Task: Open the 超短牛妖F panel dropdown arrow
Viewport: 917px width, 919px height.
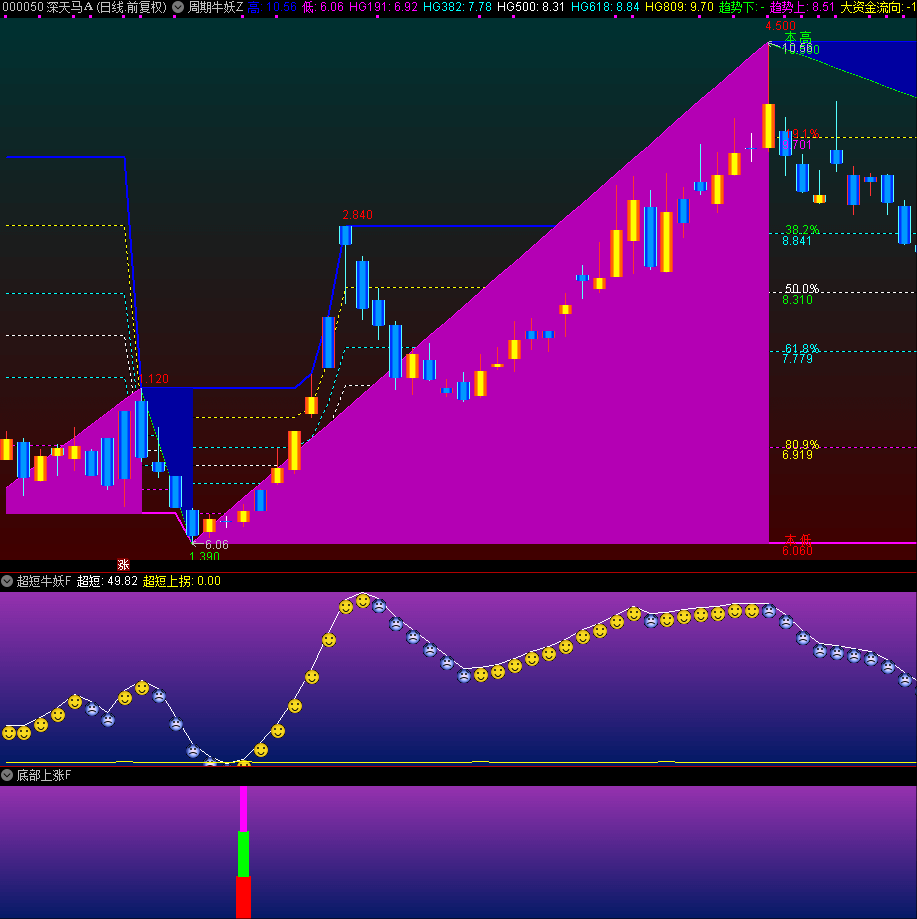Action: (x=7, y=581)
